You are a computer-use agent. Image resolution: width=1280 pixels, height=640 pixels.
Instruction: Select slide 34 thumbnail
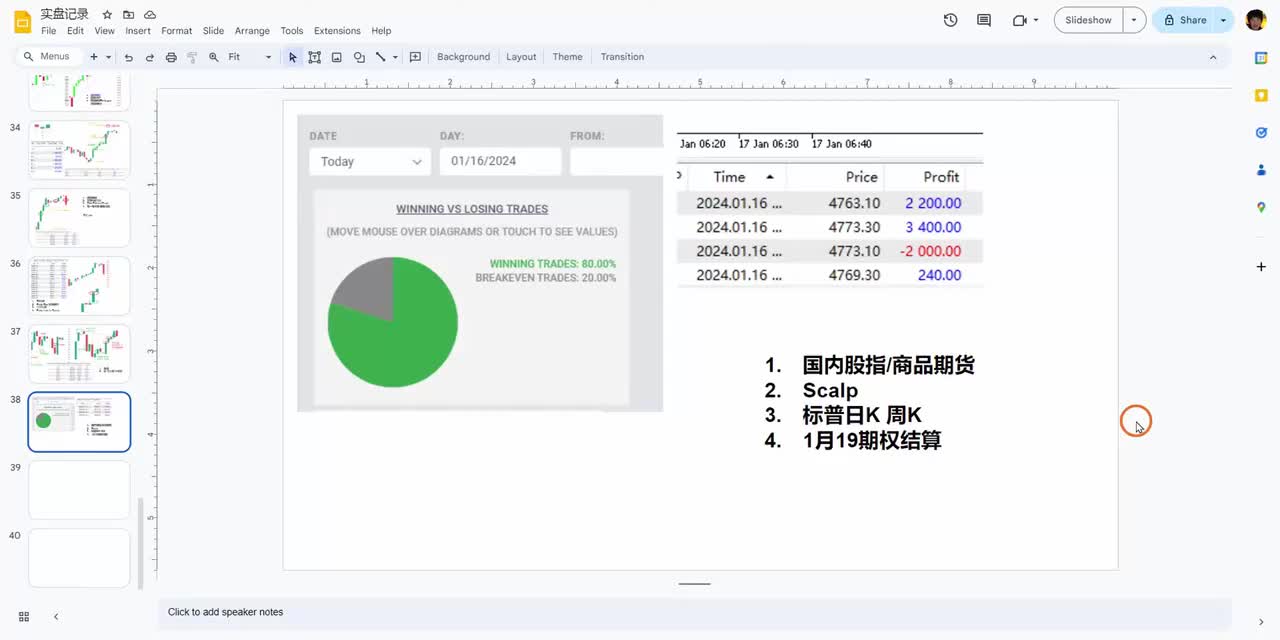pos(79,150)
